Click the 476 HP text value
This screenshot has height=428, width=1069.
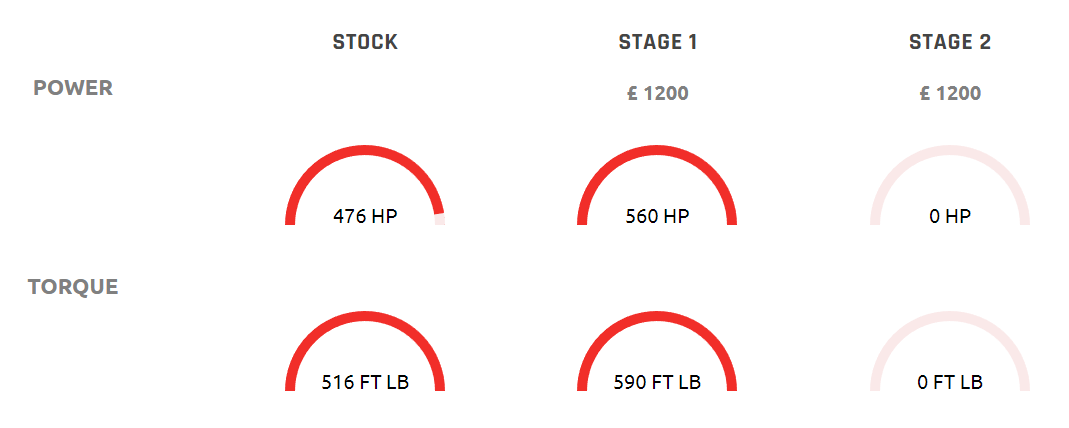(365, 217)
